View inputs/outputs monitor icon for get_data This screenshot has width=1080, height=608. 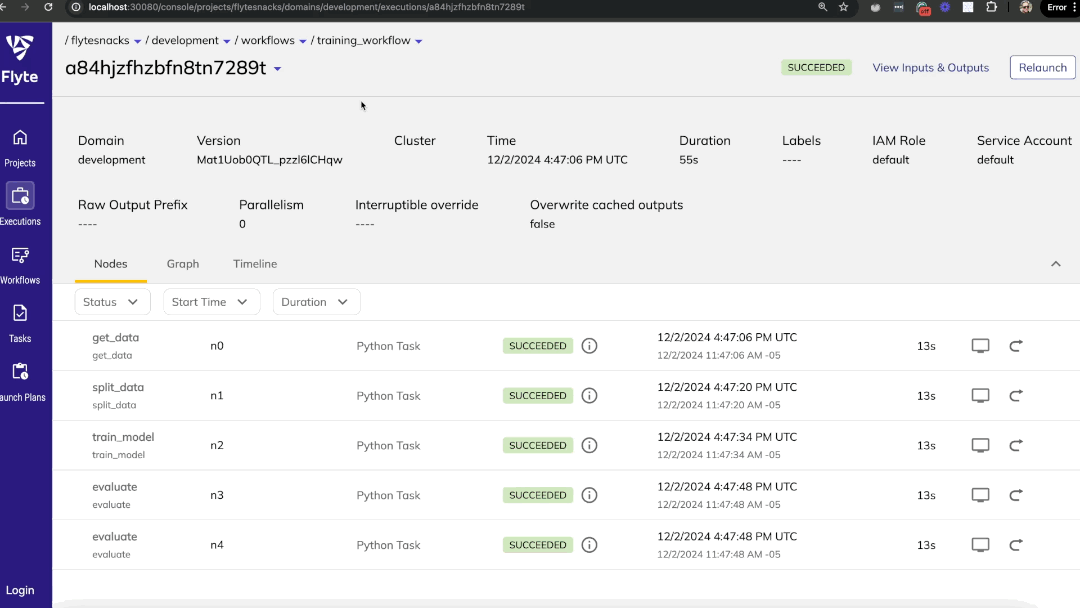point(980,346)
